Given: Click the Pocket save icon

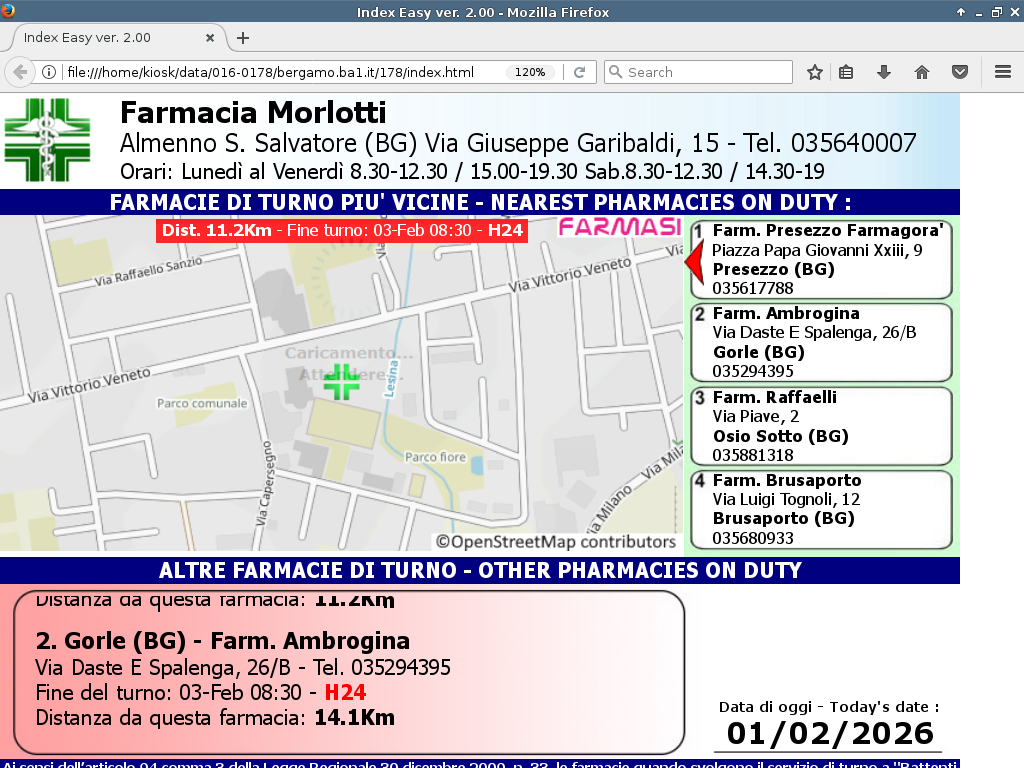Looking at the screenshot, I should tap(959, 72).
